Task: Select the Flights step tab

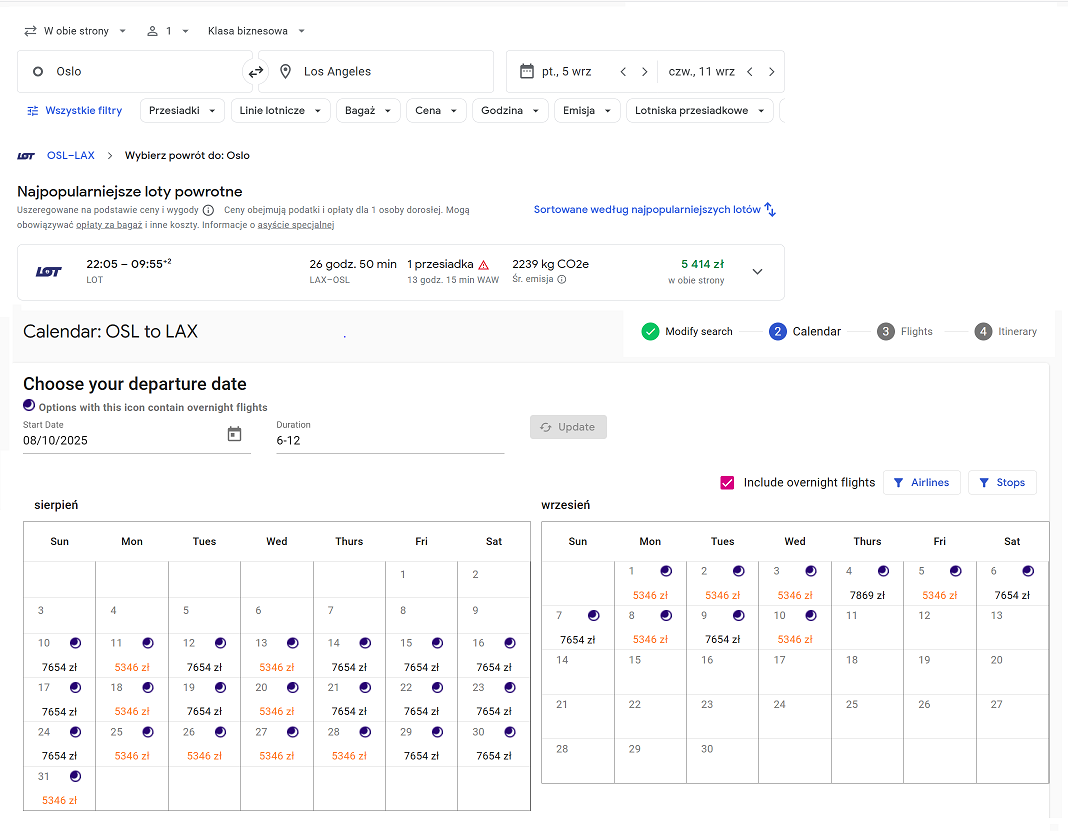Action: (x=905, y=332)
